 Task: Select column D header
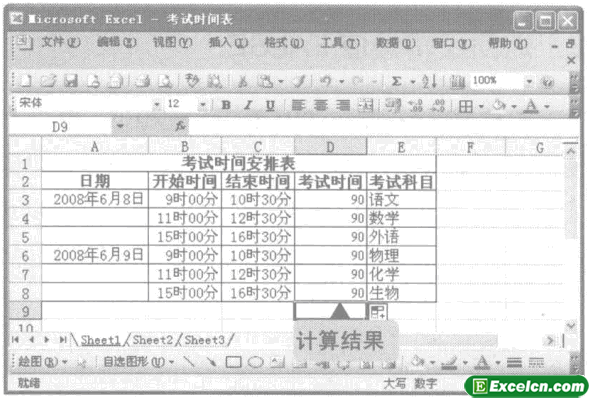coord(330,147)
